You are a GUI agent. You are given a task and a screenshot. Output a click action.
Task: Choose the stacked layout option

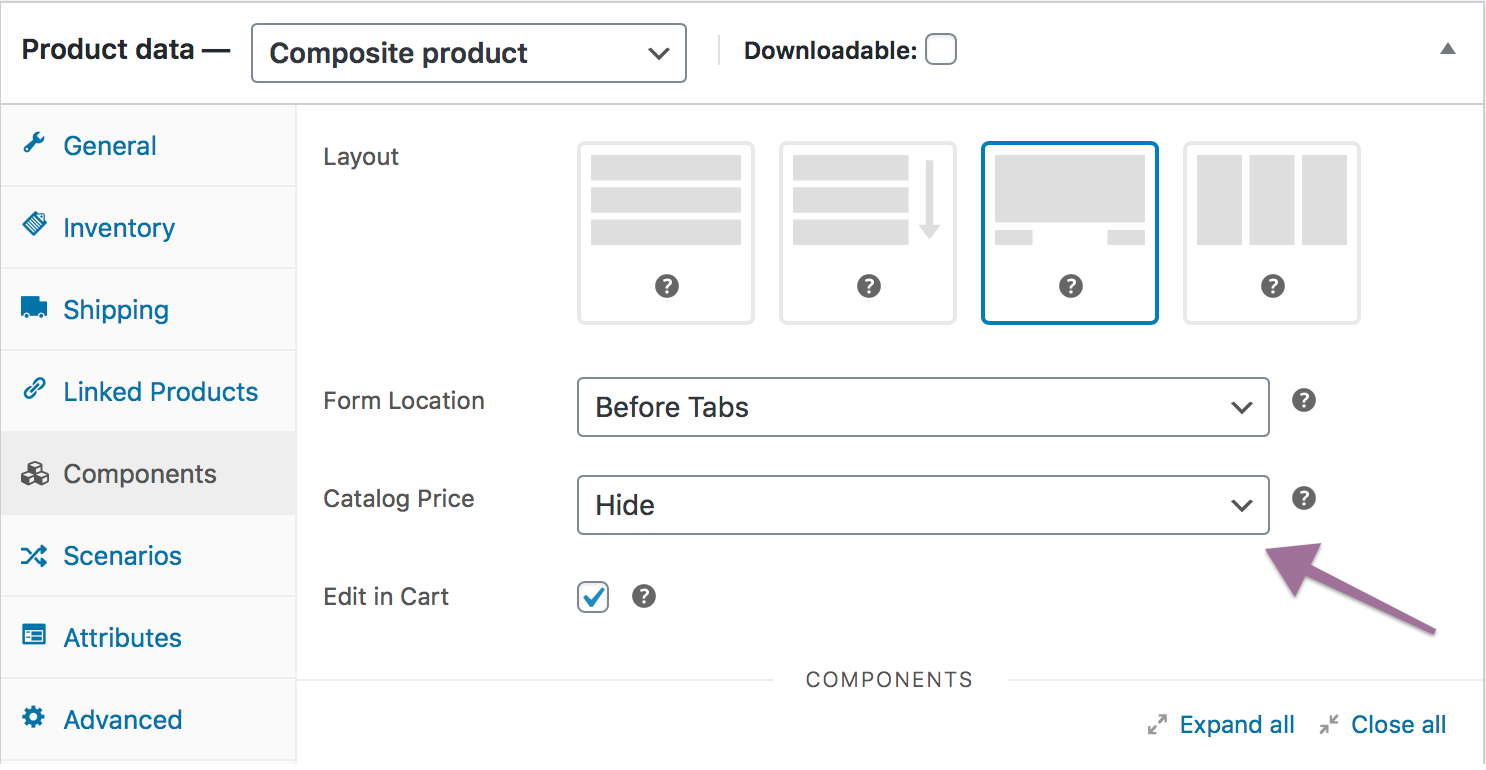666,233
